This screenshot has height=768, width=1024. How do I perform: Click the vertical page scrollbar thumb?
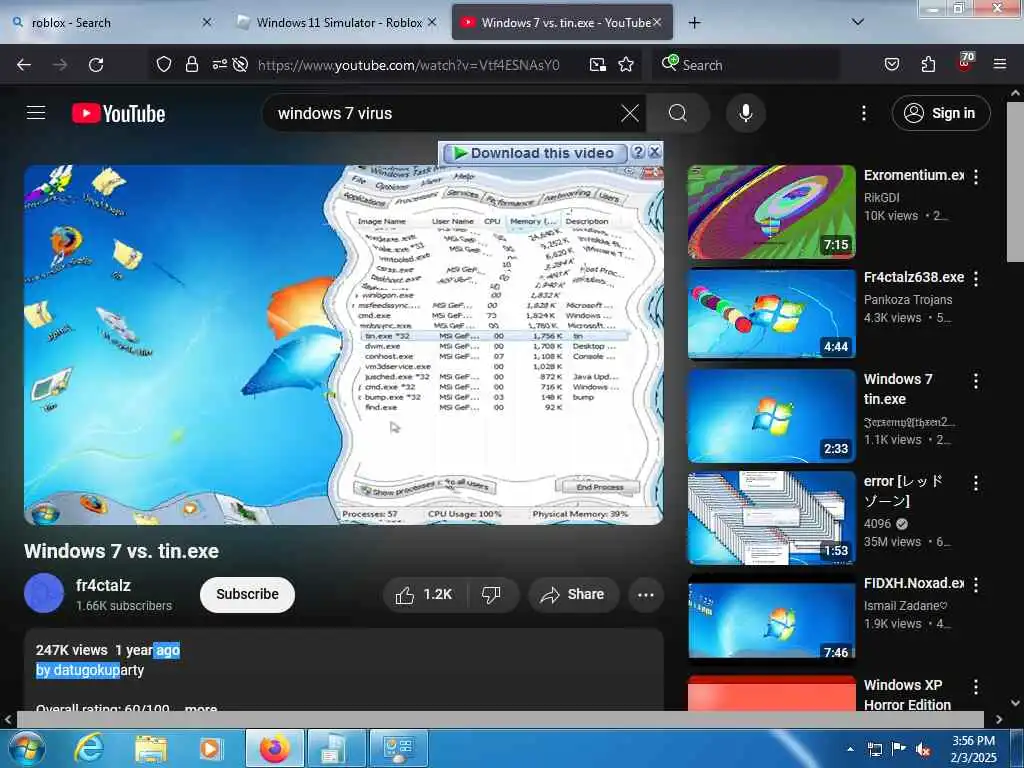point(1016,180)
